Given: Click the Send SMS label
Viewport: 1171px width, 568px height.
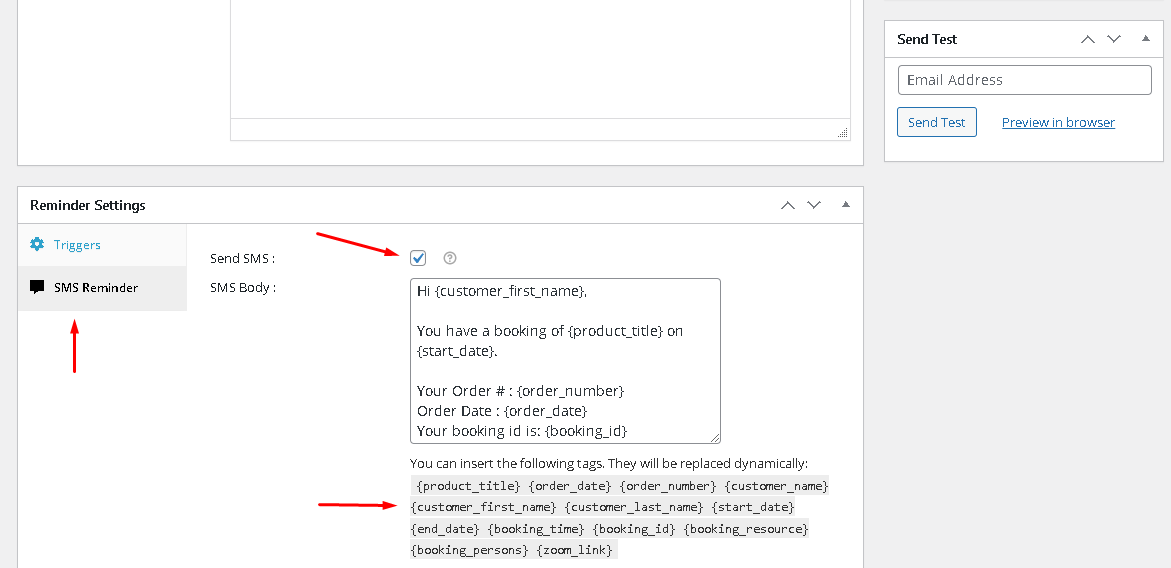Looking at the screenshot, I should click(243, 259).
